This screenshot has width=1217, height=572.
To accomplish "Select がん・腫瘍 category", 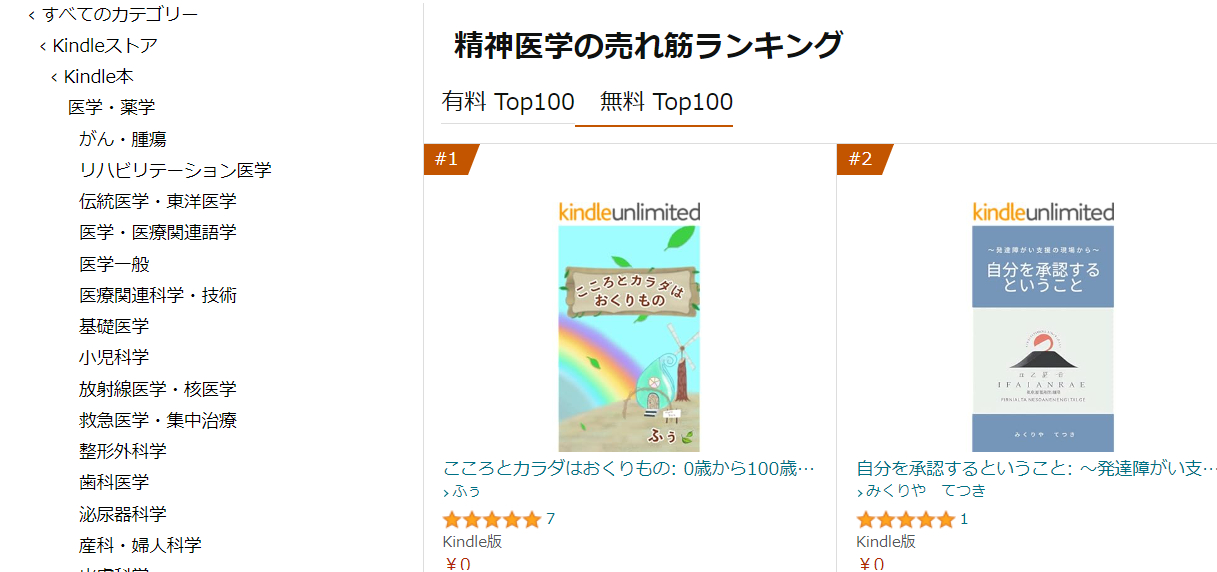I will [x=122, y=139].
